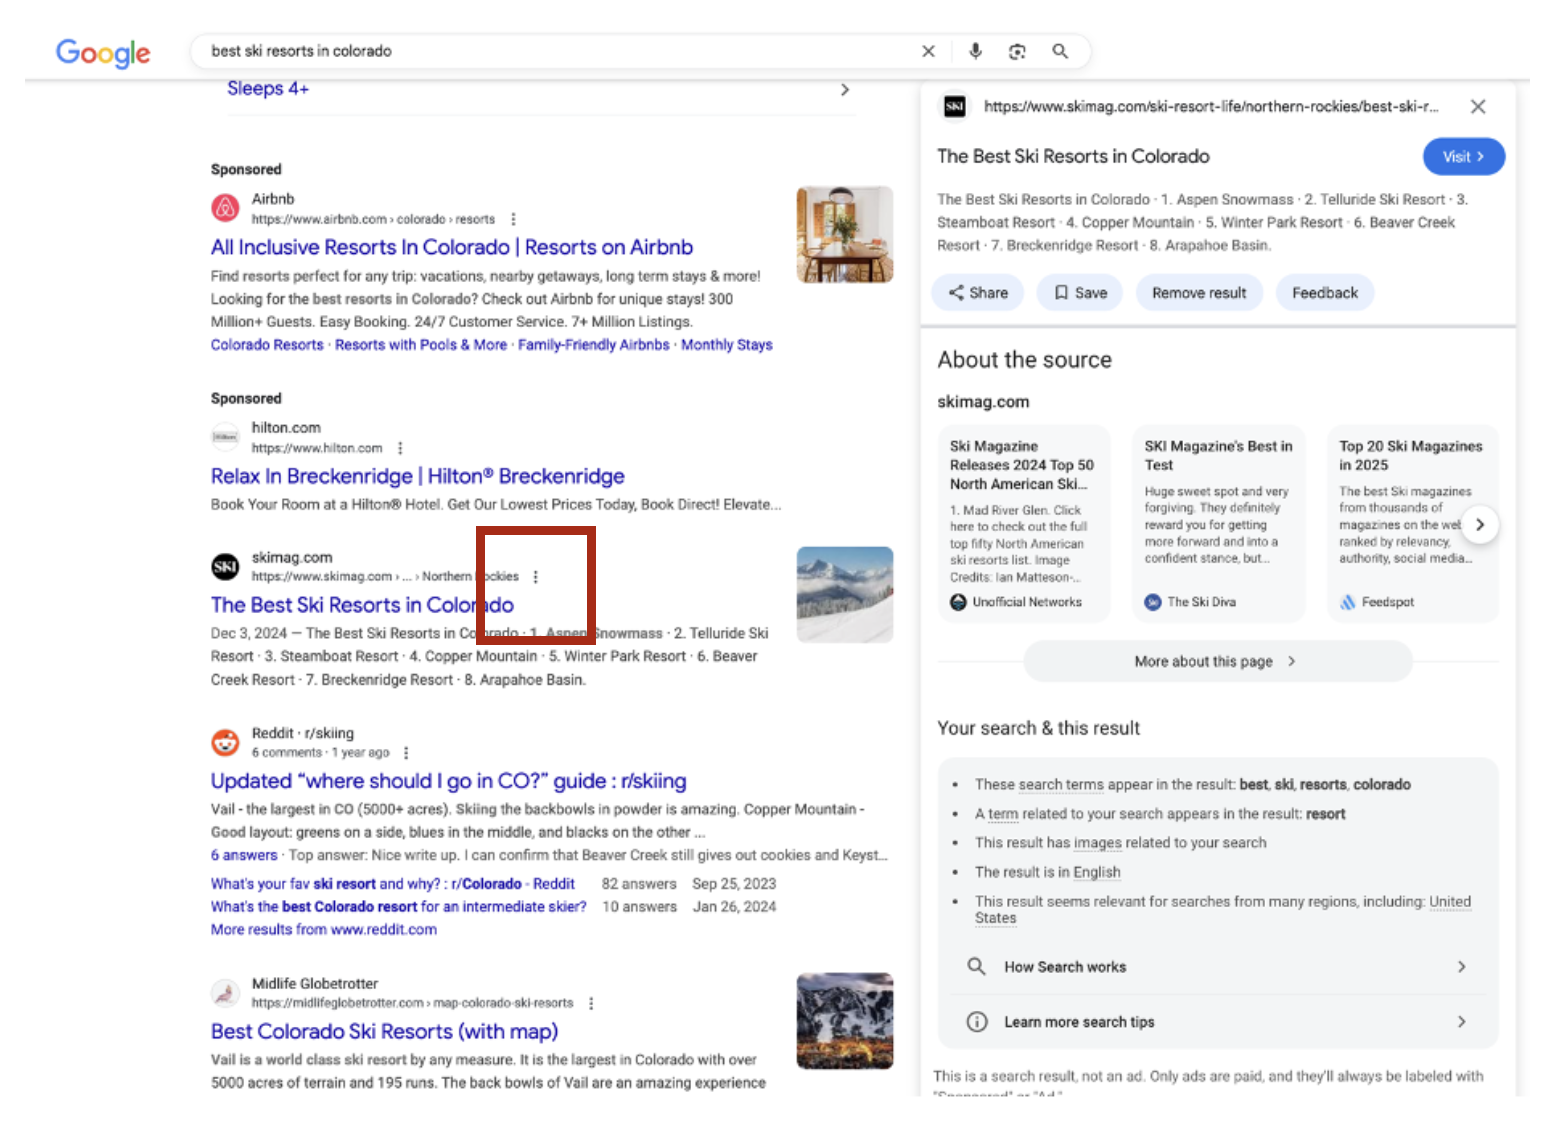1546x1138 pixels.
Task: Open Resorts with Pools & More sitelink
Action: (x=421, y=345)
